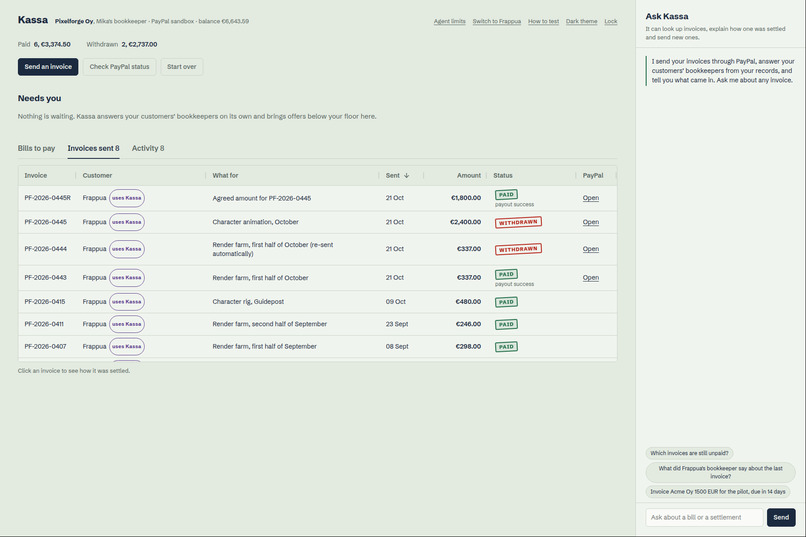The width and height of the screenshot is (806, 537).
Task: Click the Send an invoice button
Action: coord(48,67)
